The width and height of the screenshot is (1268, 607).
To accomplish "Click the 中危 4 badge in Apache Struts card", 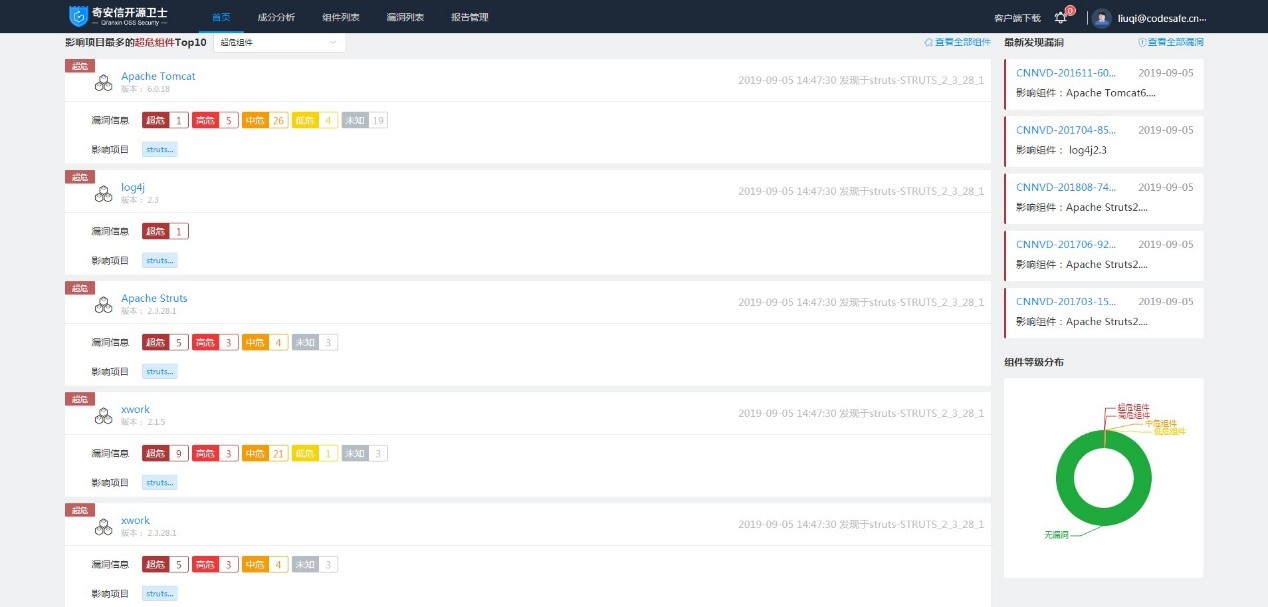I will click(x=265, y=342).
